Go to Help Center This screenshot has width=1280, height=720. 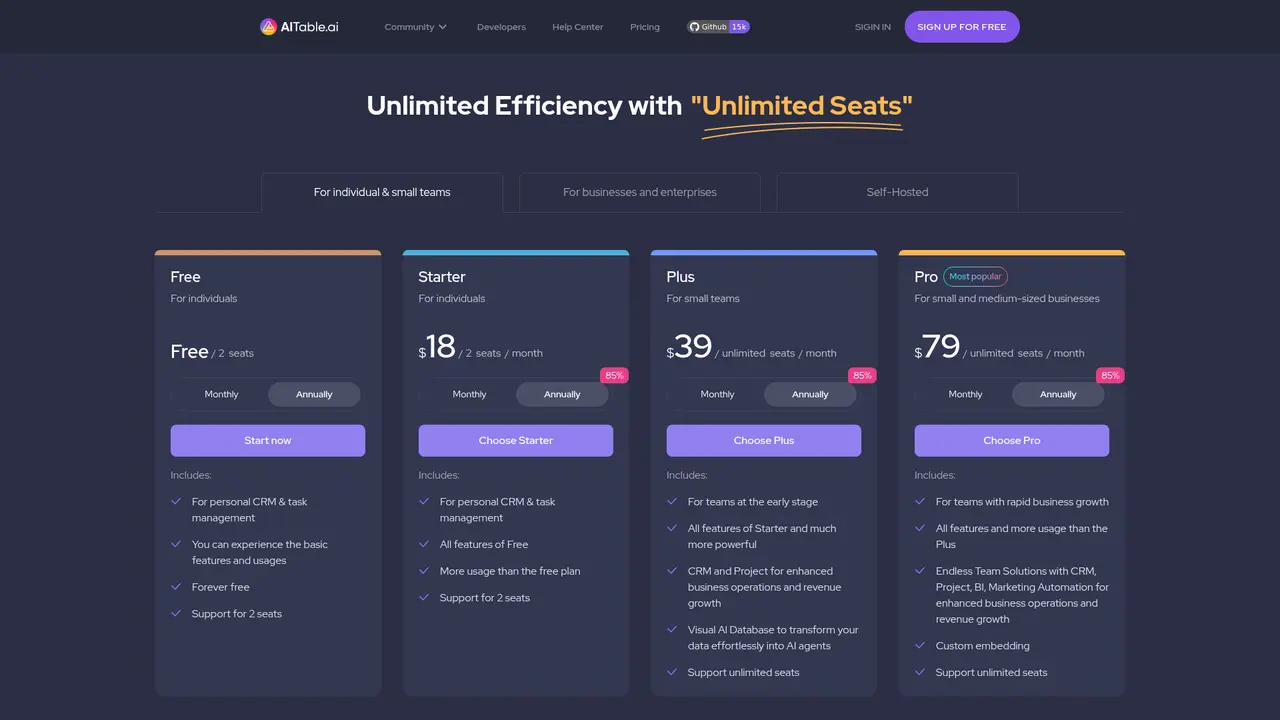(x=578, y=27)
